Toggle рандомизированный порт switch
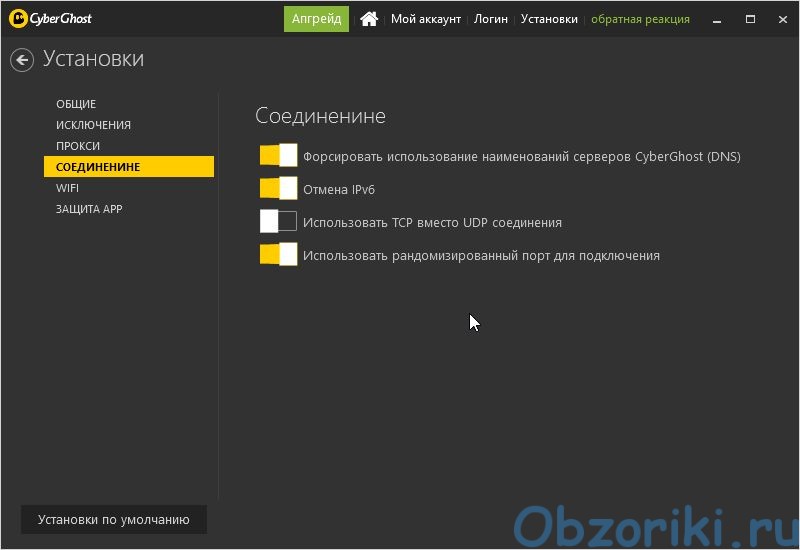 point(279,254)
